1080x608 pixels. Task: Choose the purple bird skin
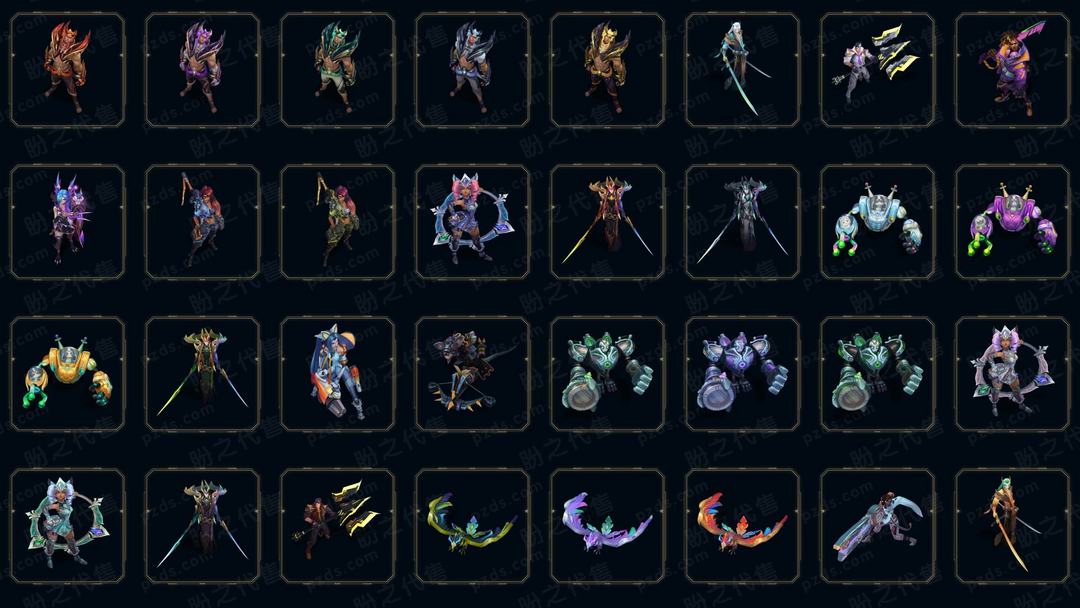(x=608, y=526)
